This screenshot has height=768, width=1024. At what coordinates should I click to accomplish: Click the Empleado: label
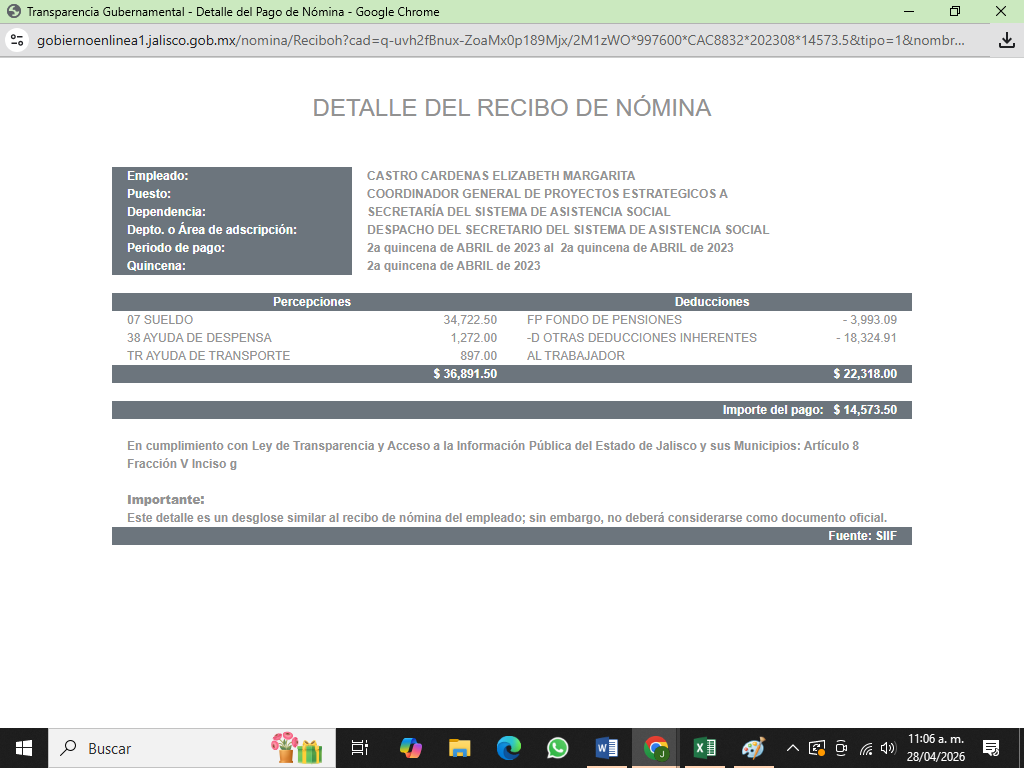[157, 176]
